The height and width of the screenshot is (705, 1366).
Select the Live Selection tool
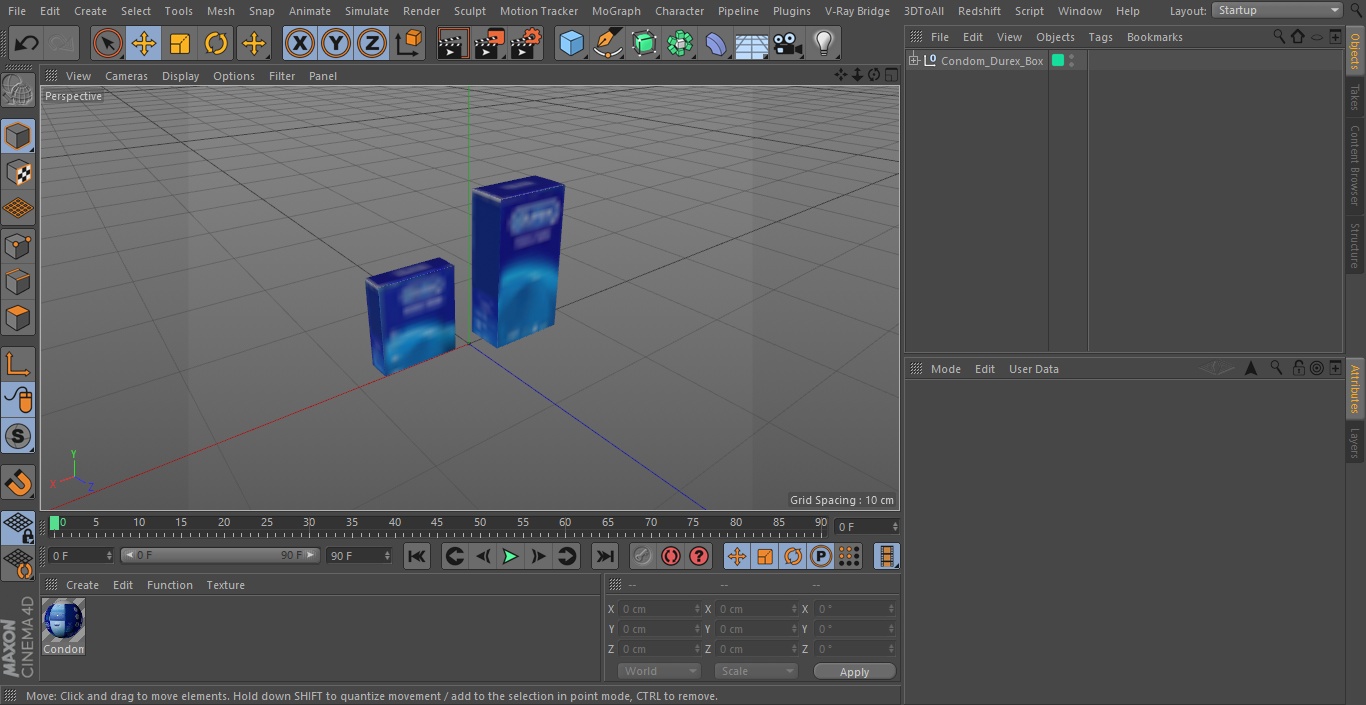click(x=107, y=43)
